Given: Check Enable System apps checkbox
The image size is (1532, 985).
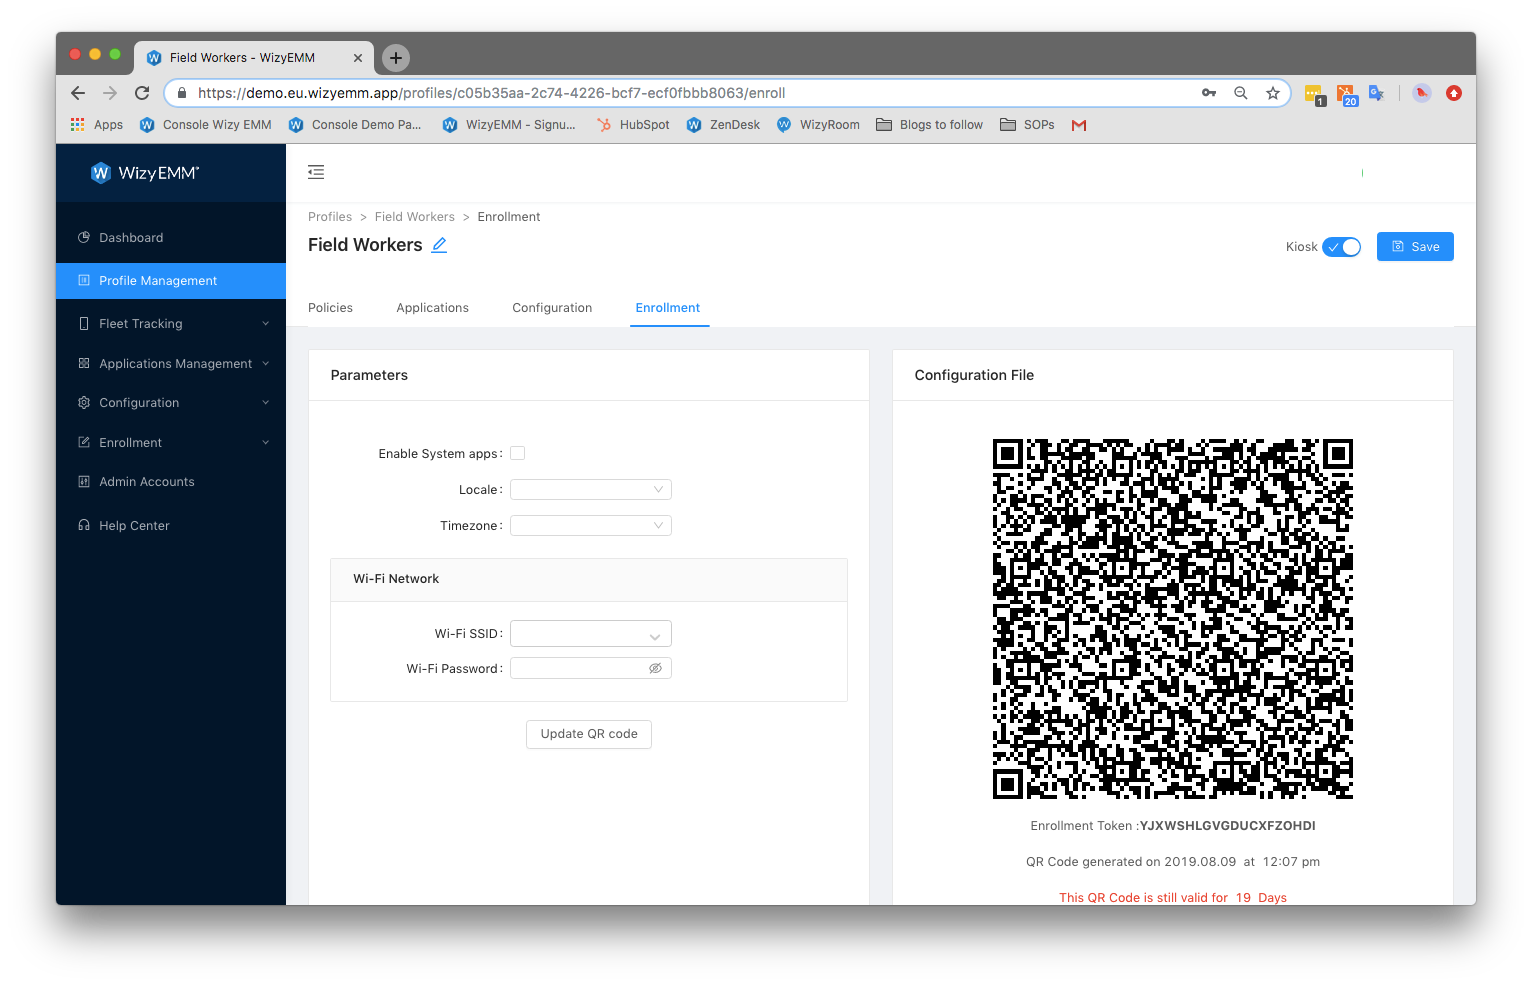Looking at the screenshot, I should click(x=518, y=453).
